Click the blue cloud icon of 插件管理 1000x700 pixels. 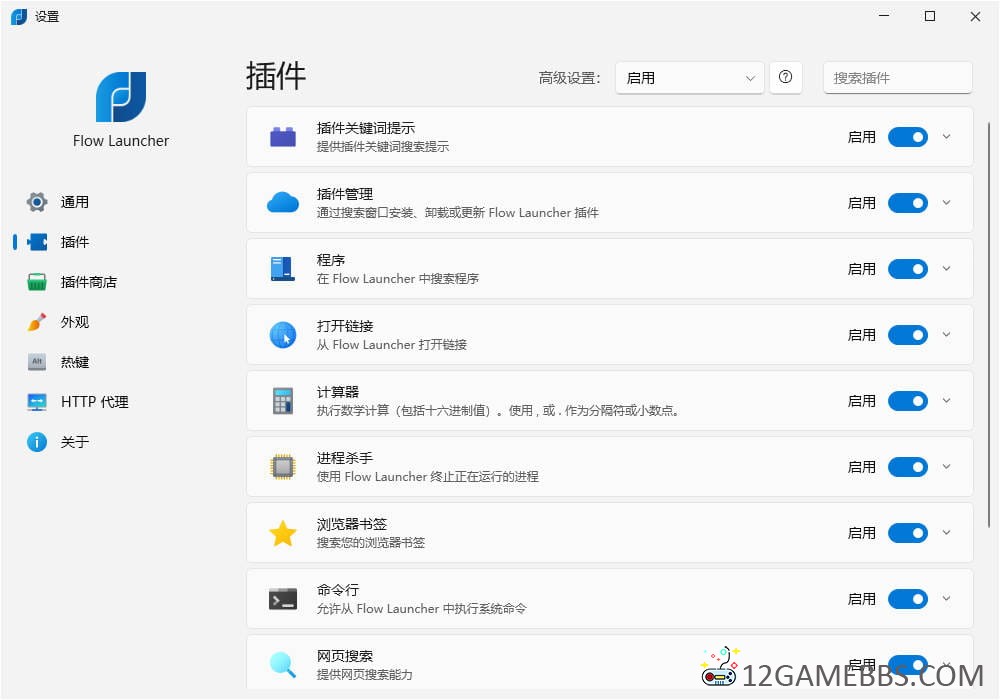click(283, 203)
